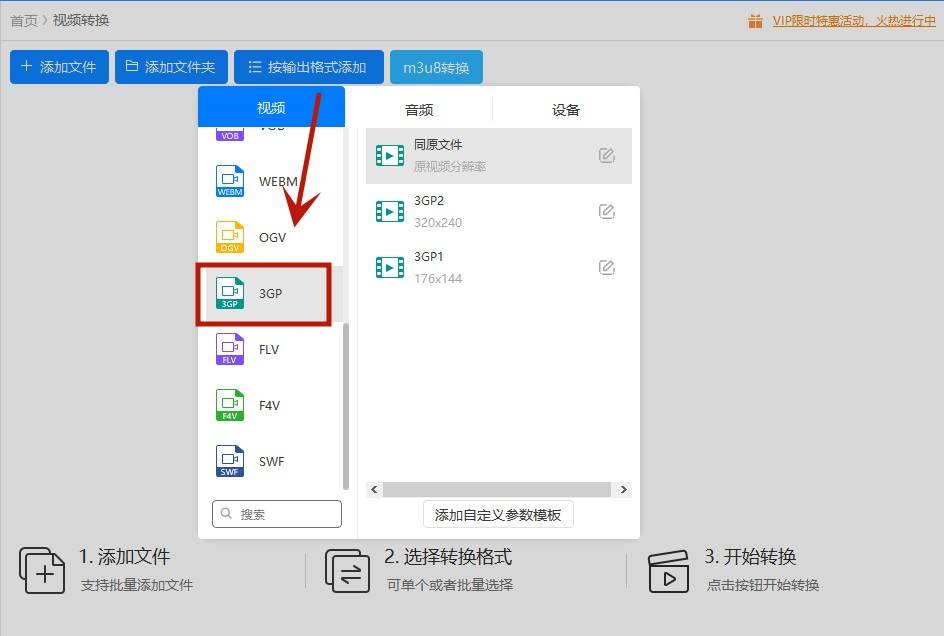944x636 pixels.
Task: Click the 点击按钮开始转换 text
Action: pos(762,585)
